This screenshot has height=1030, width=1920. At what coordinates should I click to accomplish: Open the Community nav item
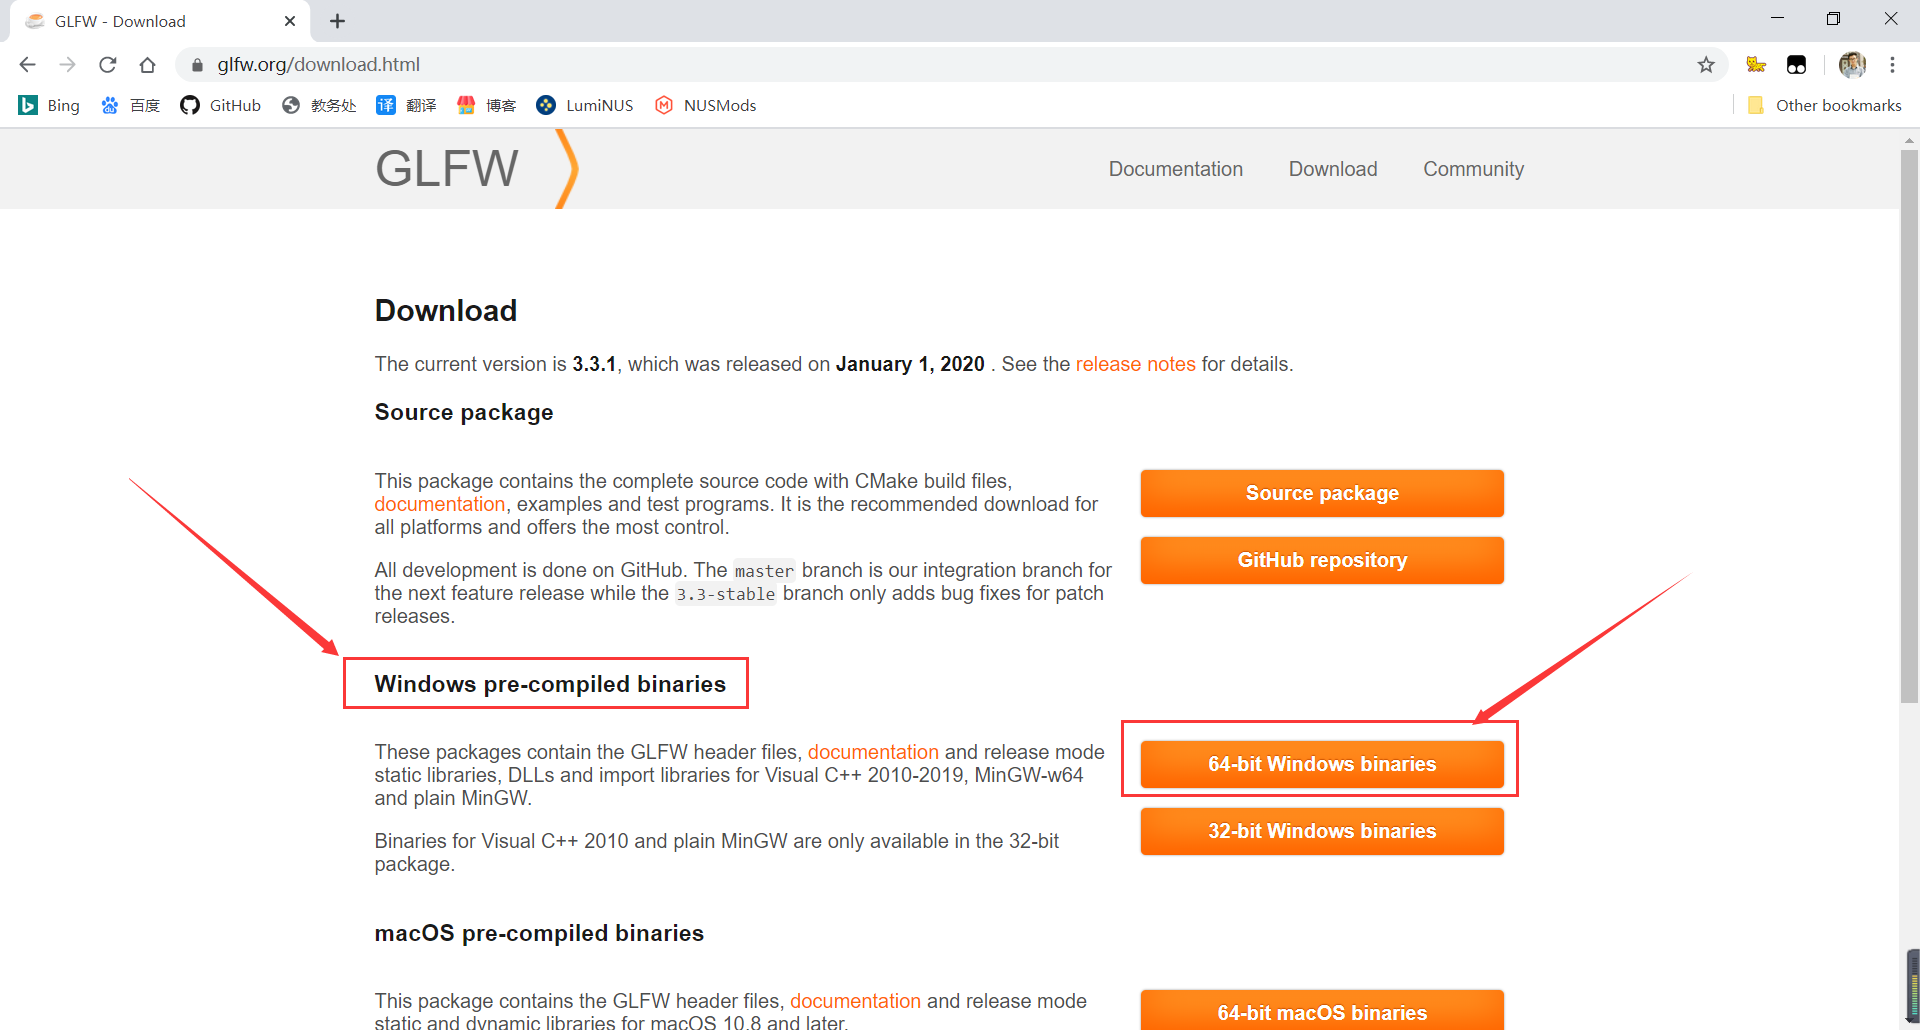click(x=1474, y=169)
